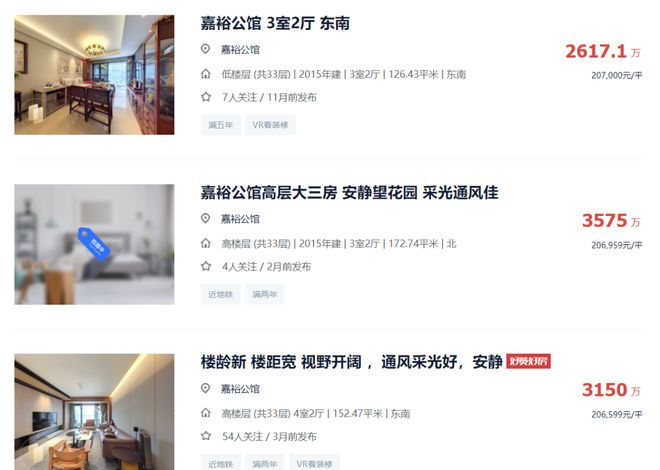Click house icon beside 126.43平米 details
Image resolution: width=660 pixels, height=470 pixels.
click(x=205, y=74)
